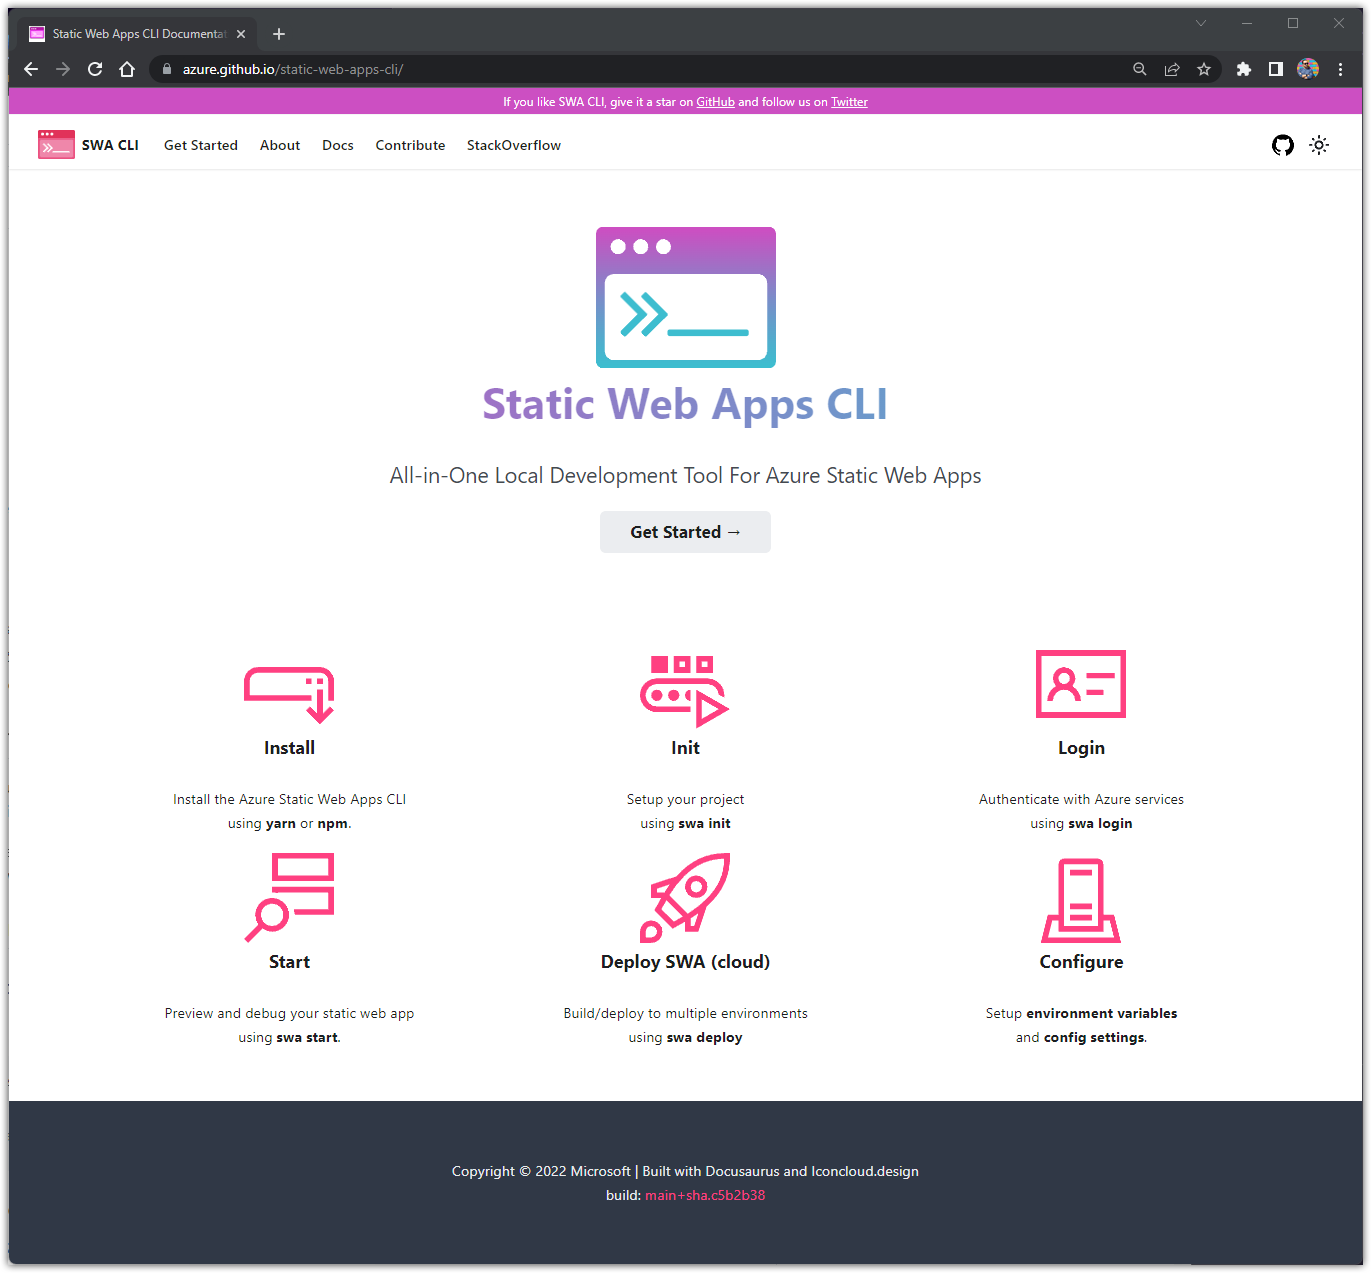
Task: Click the Configure device icon
Action: coord(1081,900)
